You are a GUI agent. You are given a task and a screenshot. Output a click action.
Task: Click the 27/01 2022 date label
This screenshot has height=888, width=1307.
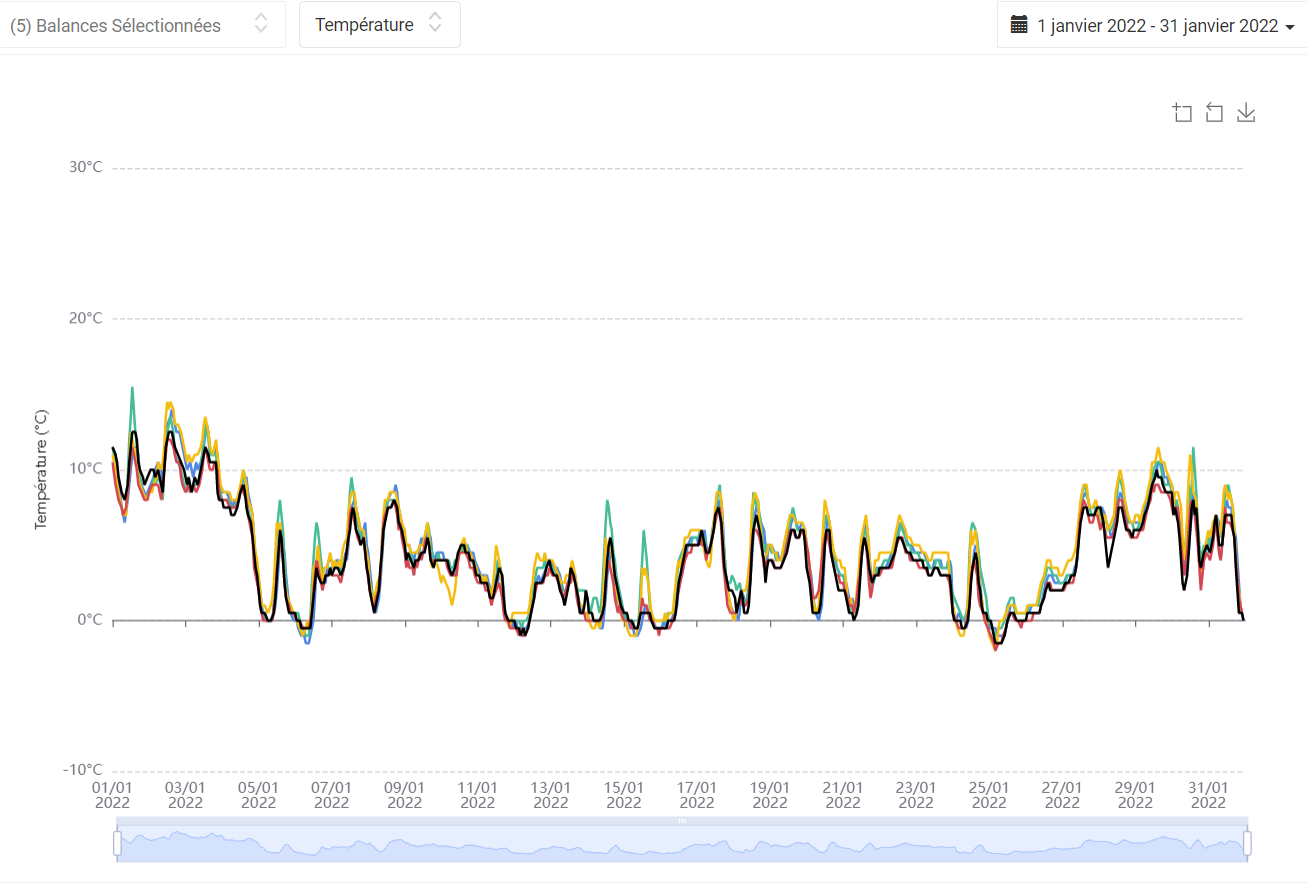(1062, 795)
